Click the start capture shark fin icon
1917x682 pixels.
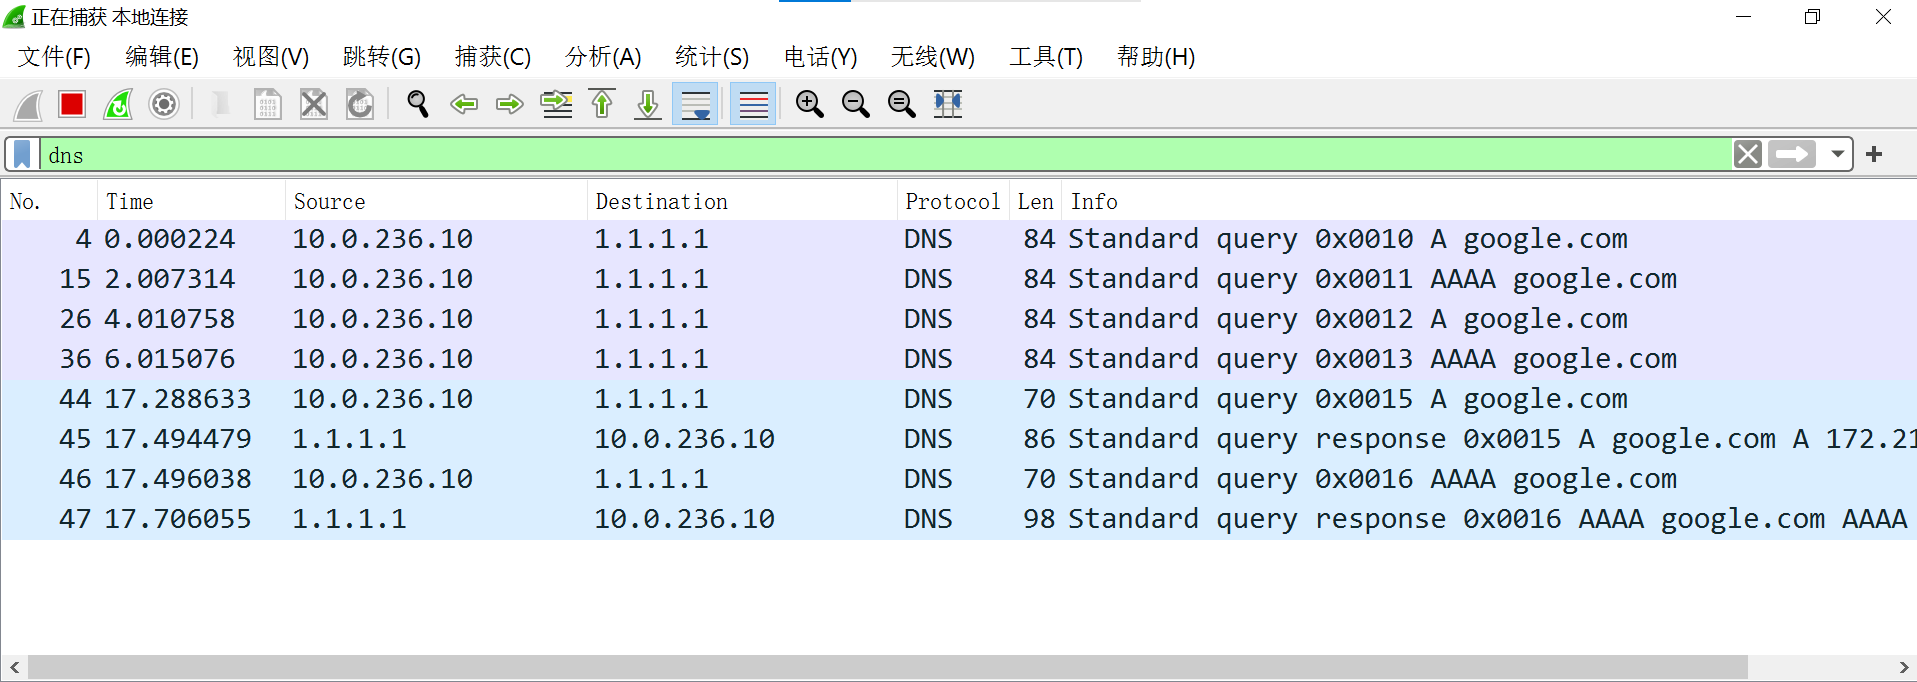point(28,104)
